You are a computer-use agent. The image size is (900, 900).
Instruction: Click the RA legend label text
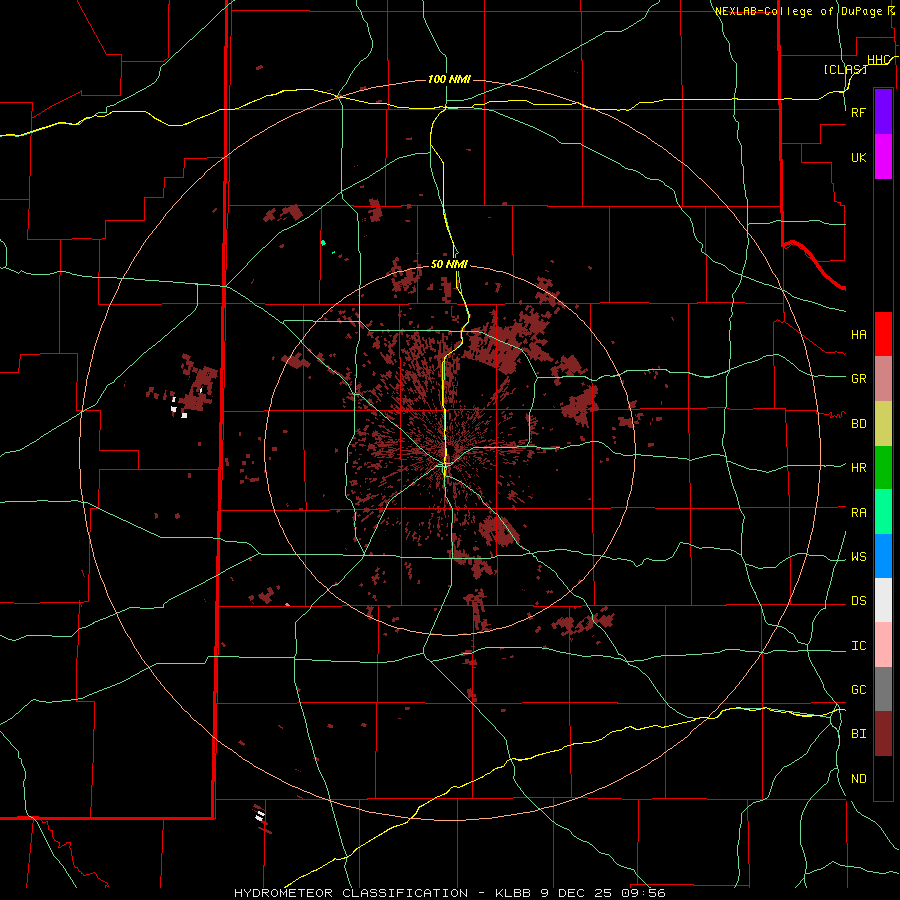(858, 513)
